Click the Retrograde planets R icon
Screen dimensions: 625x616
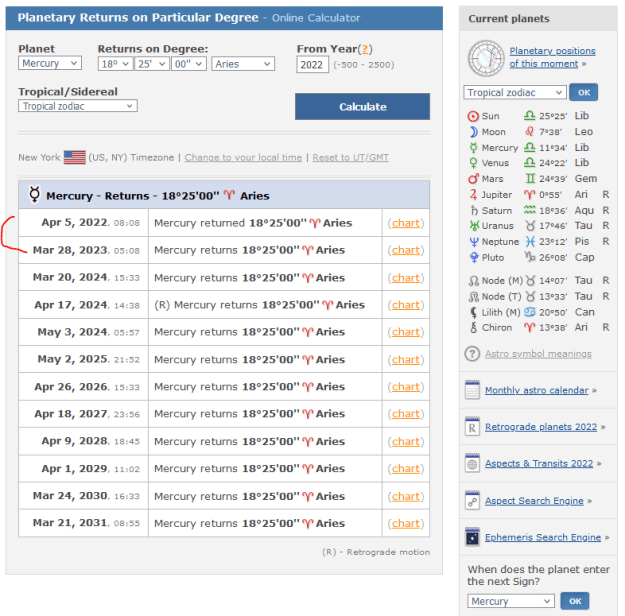coord(472,426)
